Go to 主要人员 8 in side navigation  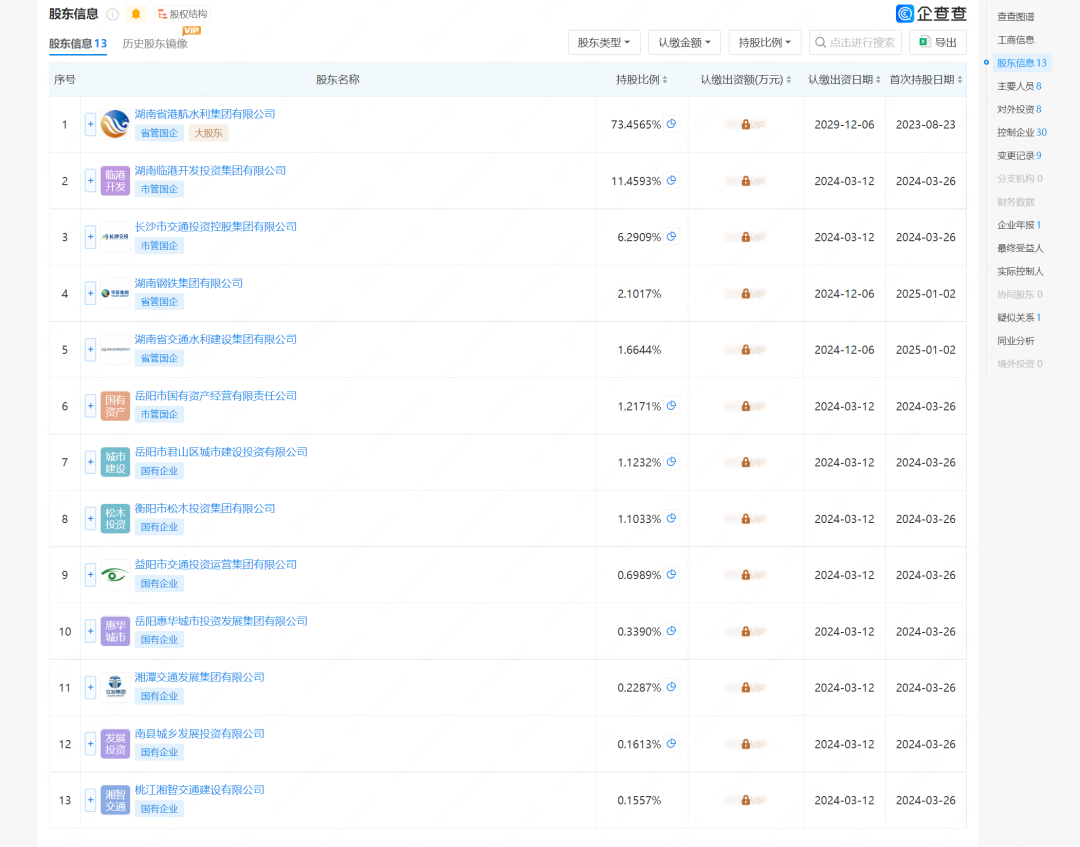click(1019, 86)
